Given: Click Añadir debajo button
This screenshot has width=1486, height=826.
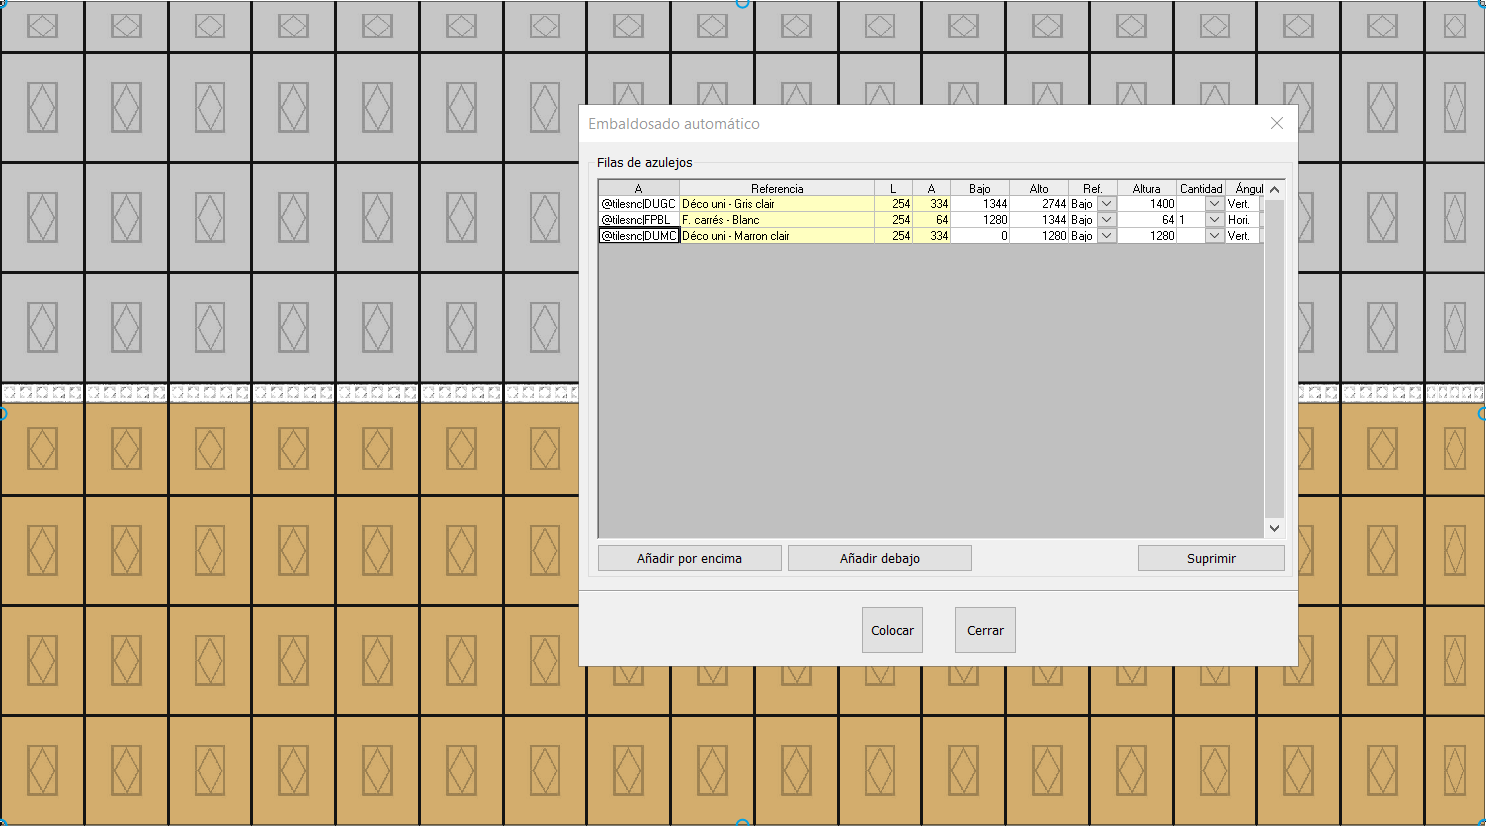Looking at the screenshot, I should point(879,558).
